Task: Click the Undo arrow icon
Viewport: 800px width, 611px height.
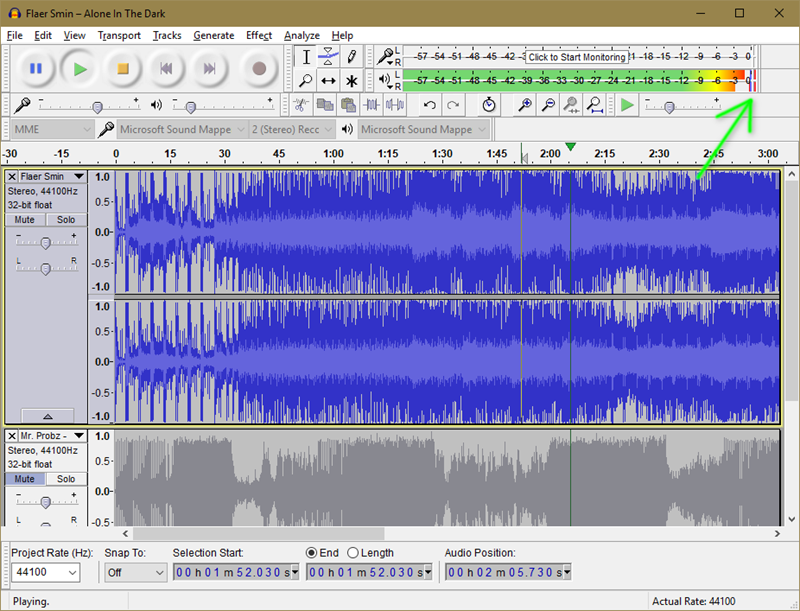Action: (x=430, y=105)
